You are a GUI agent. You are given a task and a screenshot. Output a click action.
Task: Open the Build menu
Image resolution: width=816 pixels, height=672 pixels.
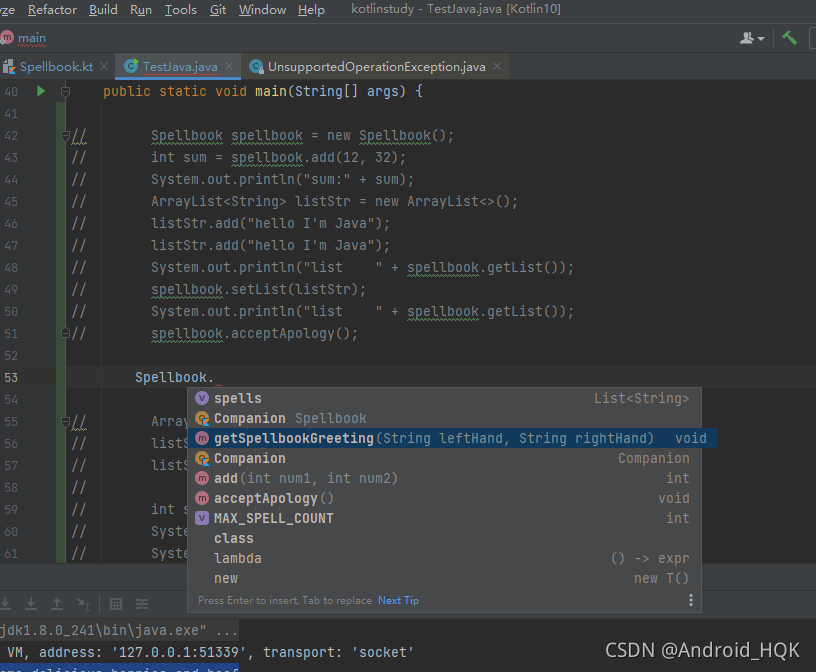(103, 10)
